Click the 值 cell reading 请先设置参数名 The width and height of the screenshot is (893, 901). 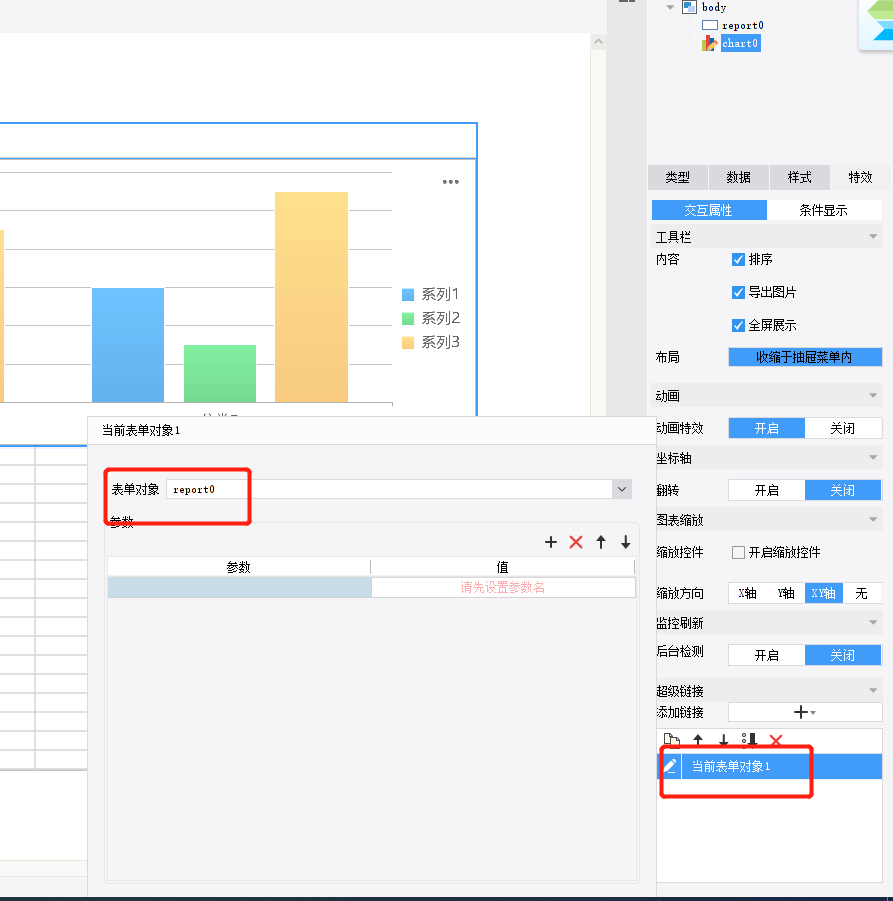(x=503, y=587)
